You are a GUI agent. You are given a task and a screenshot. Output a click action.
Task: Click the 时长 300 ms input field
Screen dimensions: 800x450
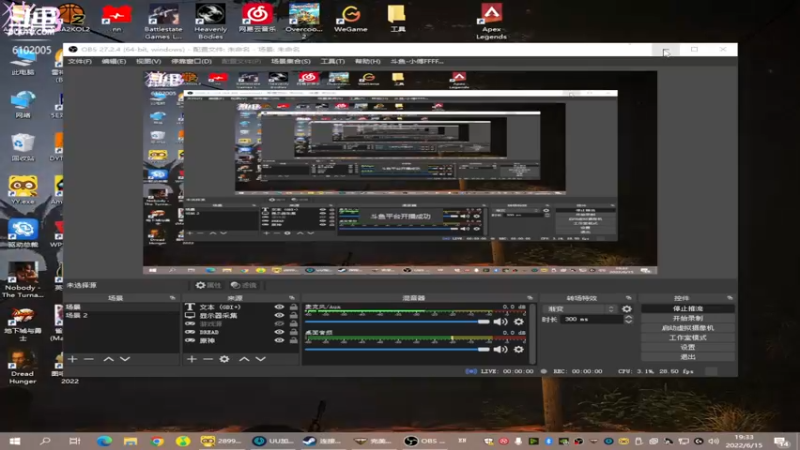592,319
